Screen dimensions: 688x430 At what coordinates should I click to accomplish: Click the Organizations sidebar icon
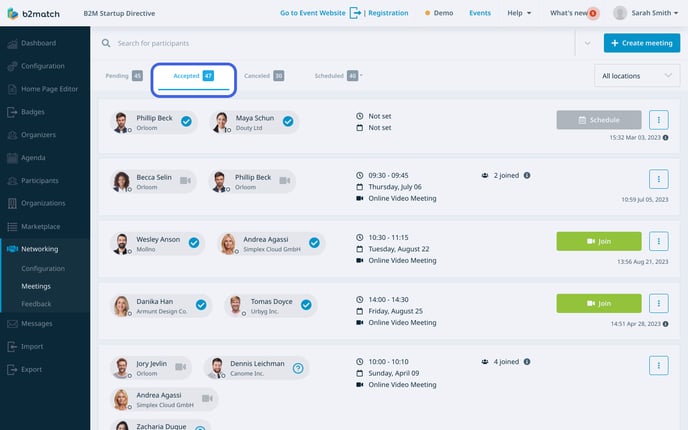coord(12,203)
